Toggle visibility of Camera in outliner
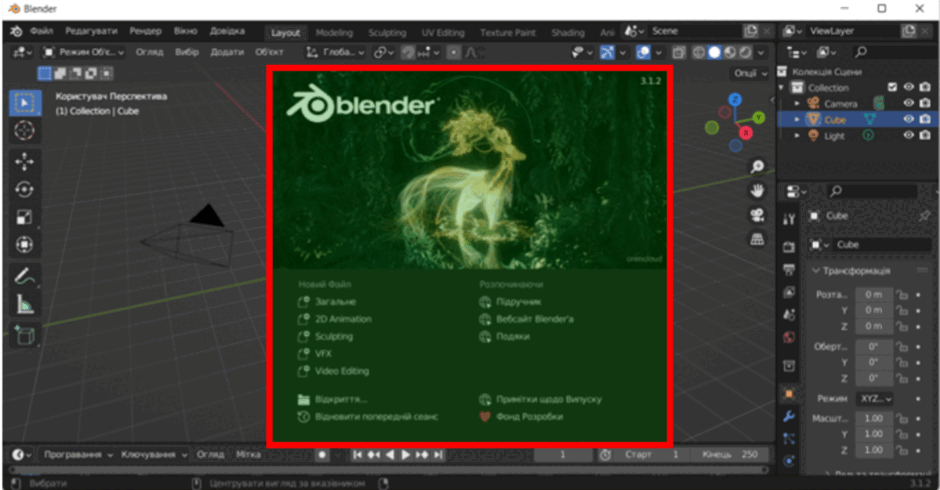The width and height of the screenshot is (940, 490). tap(909, 103)
